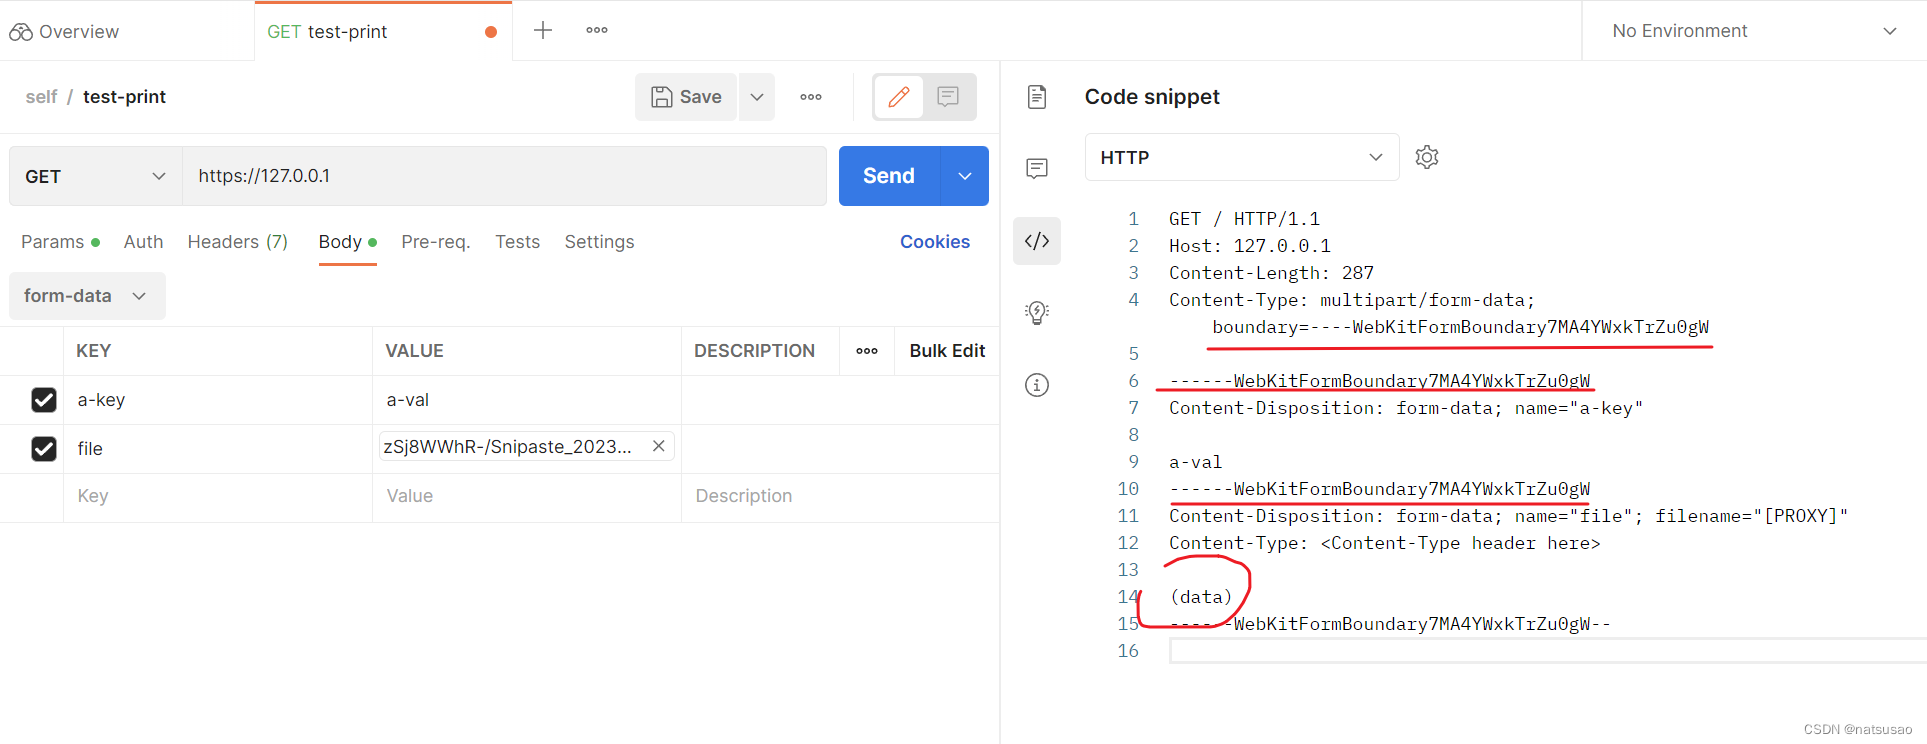
Task: Open the Tests tab
Action: (517, 242)
